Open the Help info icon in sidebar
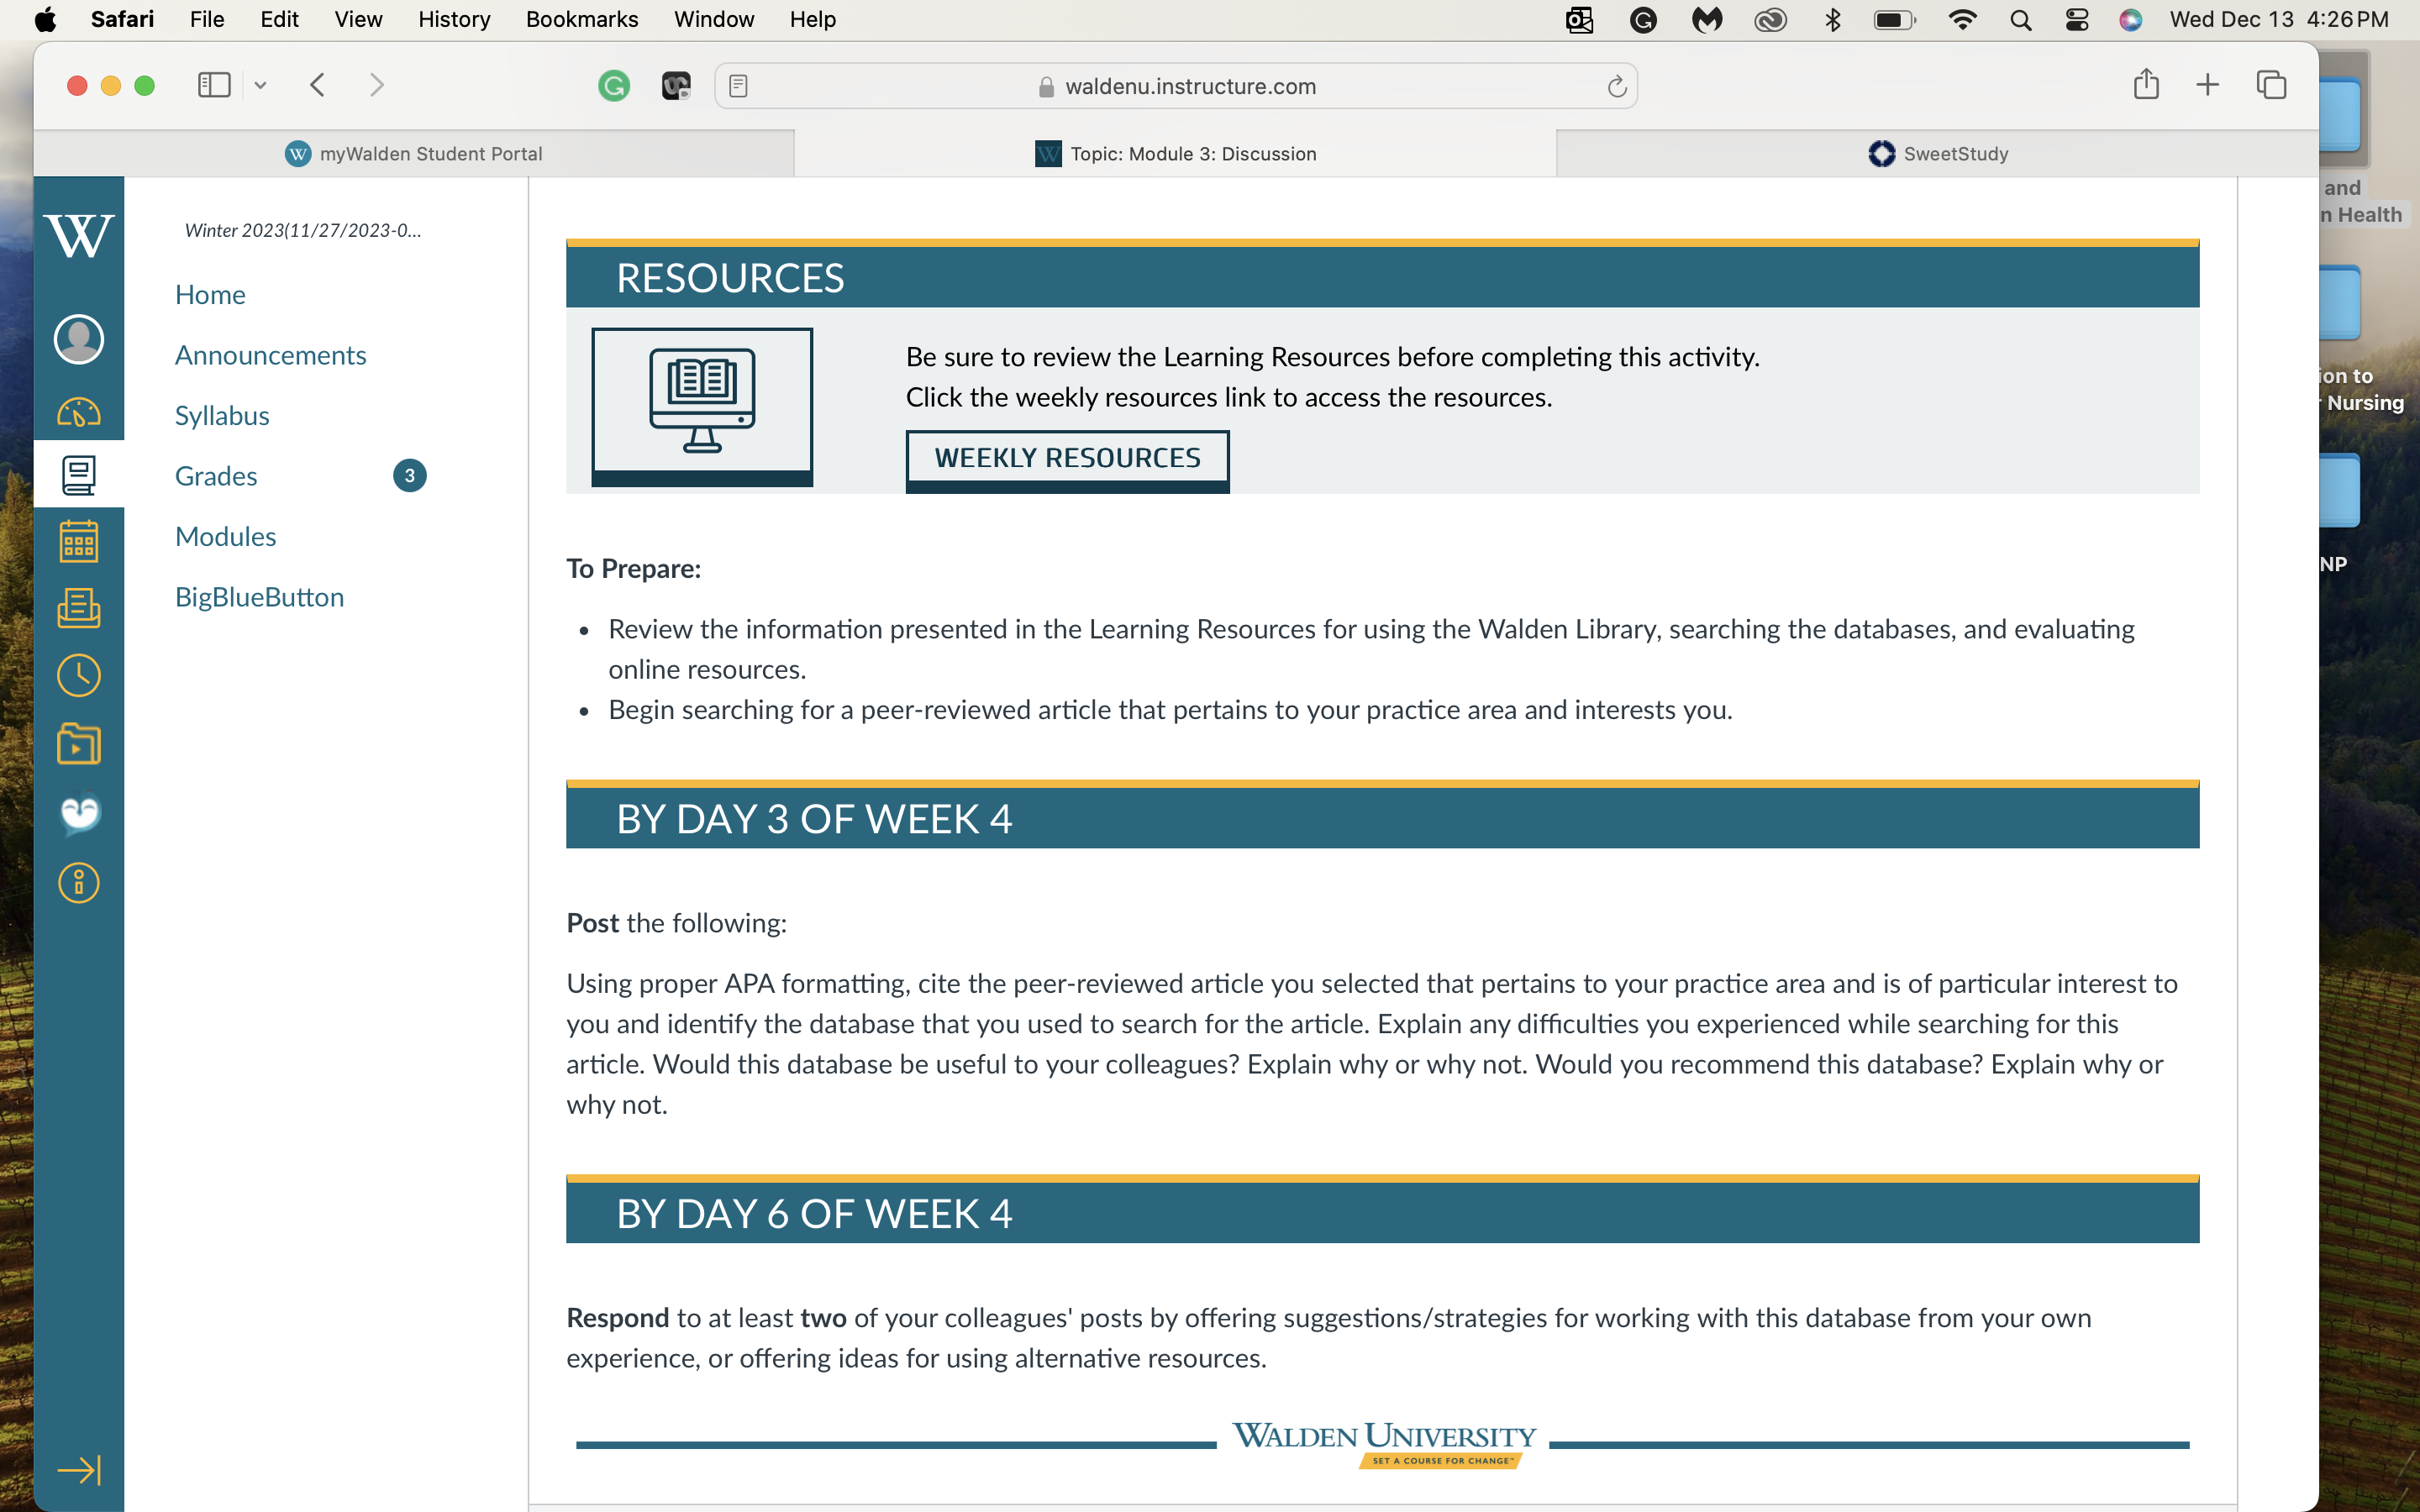2420x1512 pixels. tap(79, 883)
